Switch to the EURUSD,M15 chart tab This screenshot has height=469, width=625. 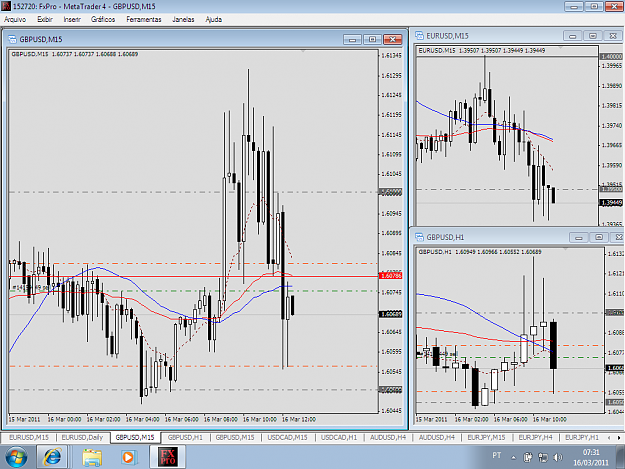tap(29, 437)
